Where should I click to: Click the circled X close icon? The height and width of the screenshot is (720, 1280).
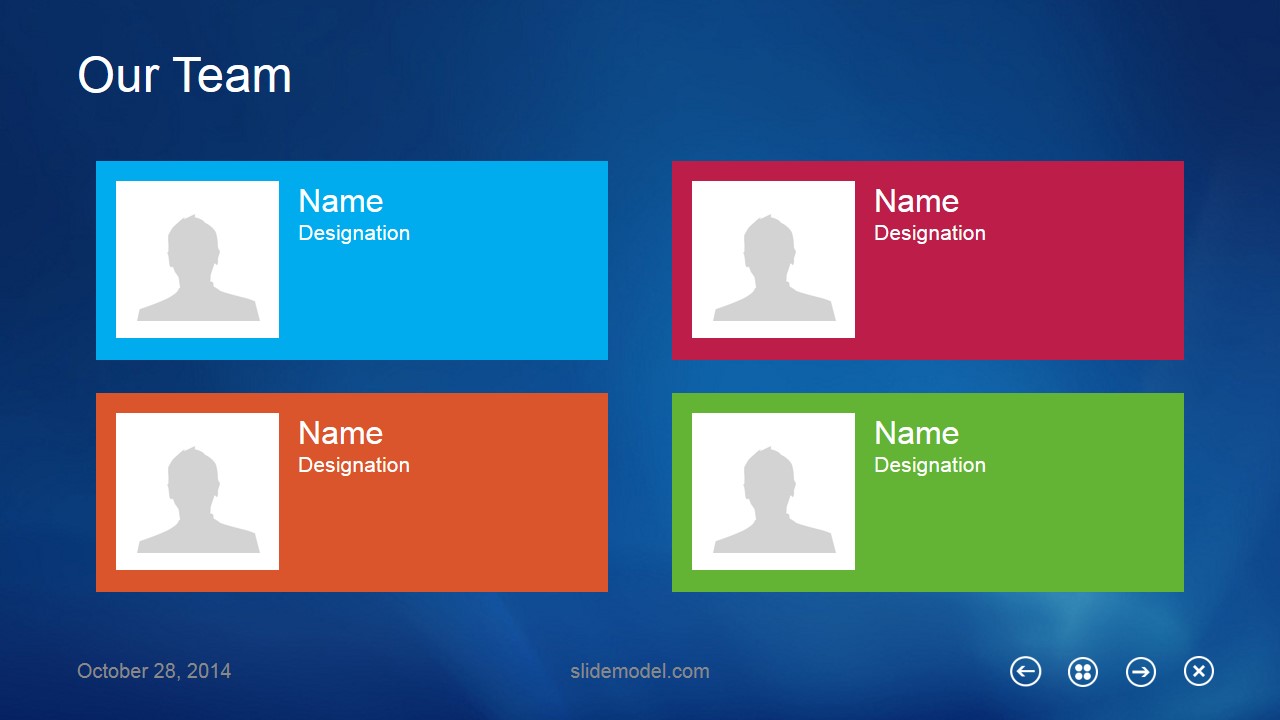tap(1199, 672)
